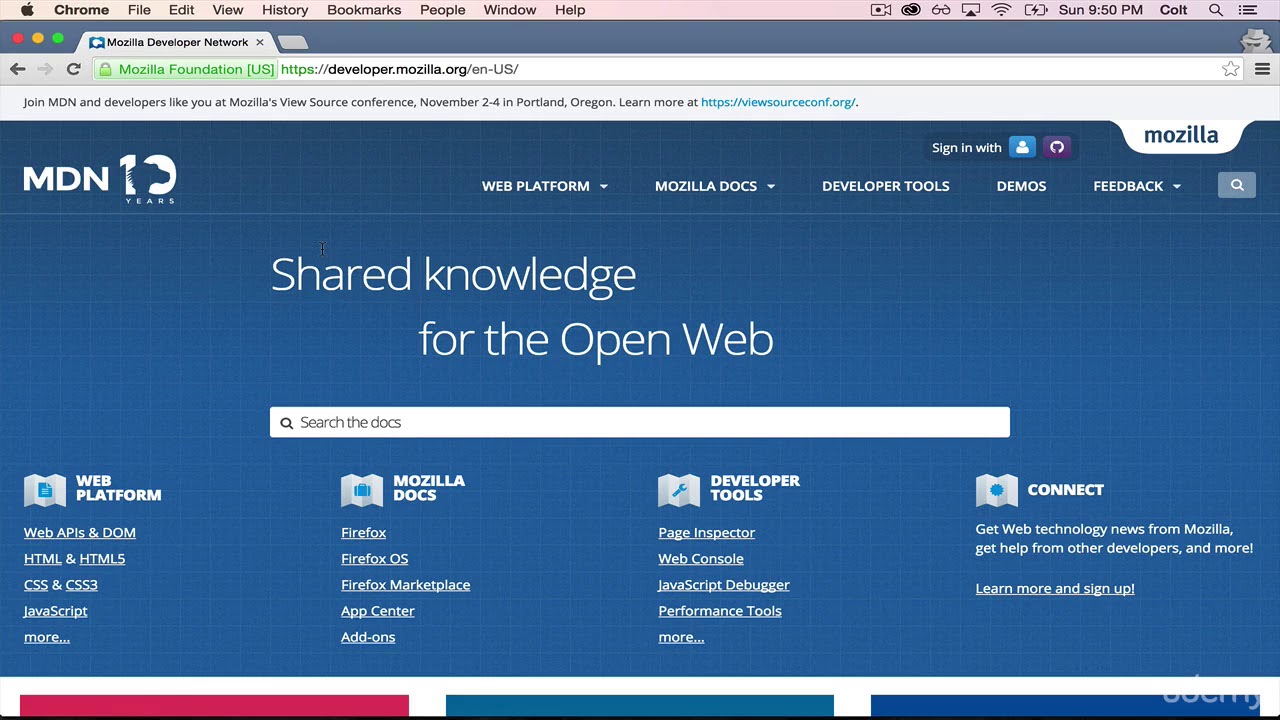
Task: Click the glasses menu bar icon
Action: click(941, 10)
